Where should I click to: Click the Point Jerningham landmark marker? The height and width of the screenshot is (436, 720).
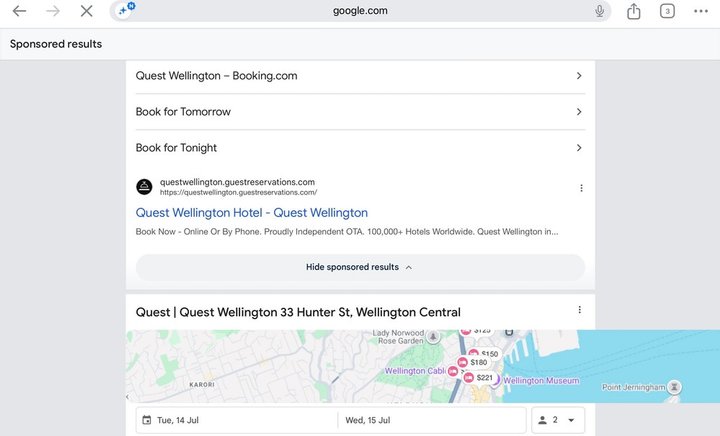tap(674, 387)
